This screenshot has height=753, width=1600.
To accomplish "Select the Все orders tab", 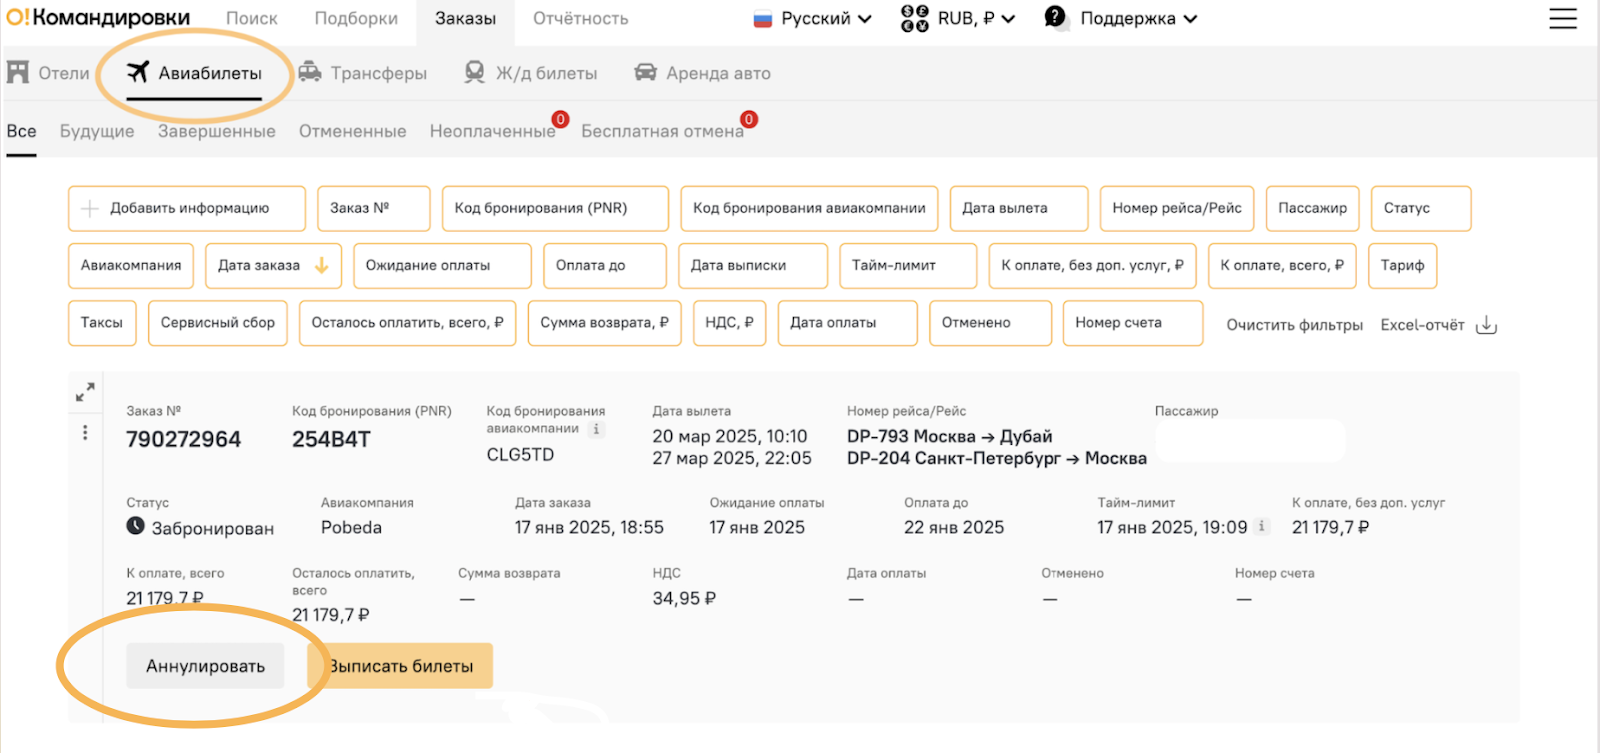I will pyautogui.click(x=21, y=131).
